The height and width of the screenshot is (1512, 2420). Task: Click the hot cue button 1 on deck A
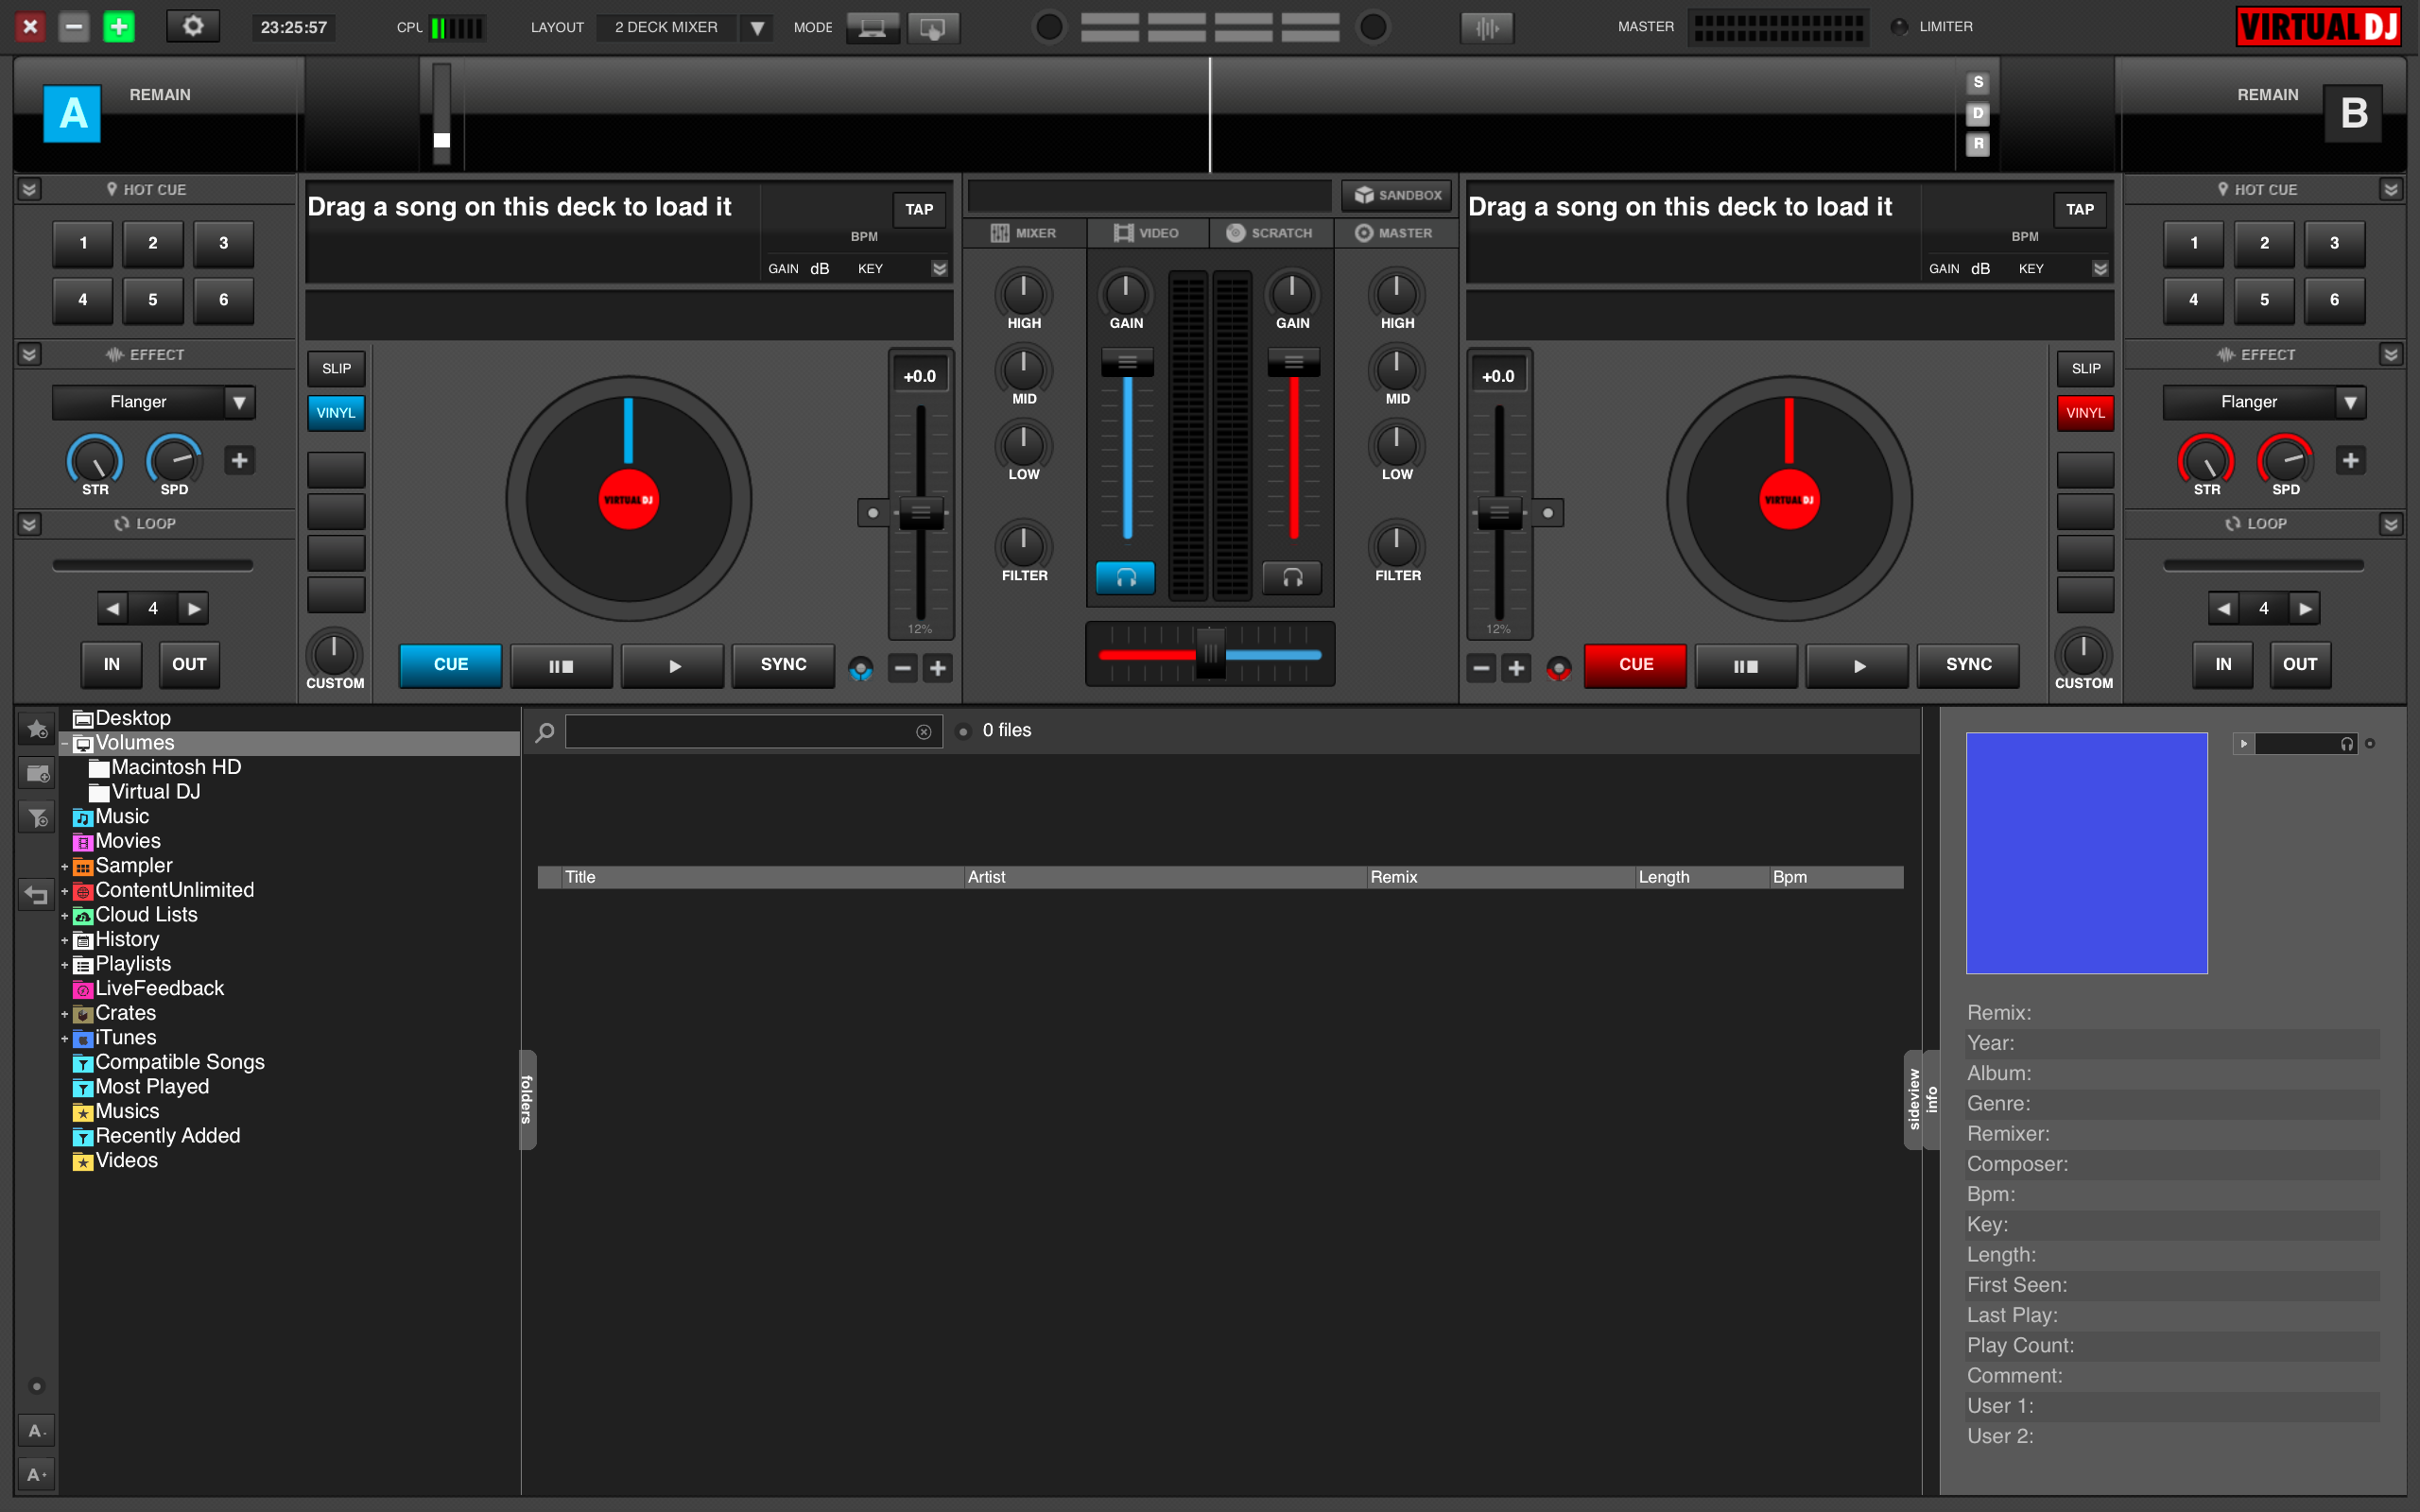tap(82, 244)
